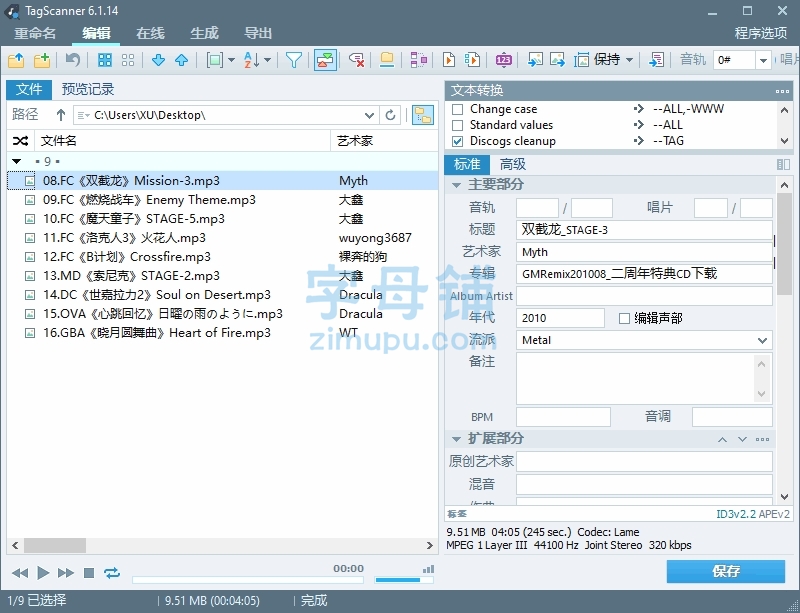Click the filter funnel icon
The height and width of the screenshot is (613, 800).
(x=294, y=60)
